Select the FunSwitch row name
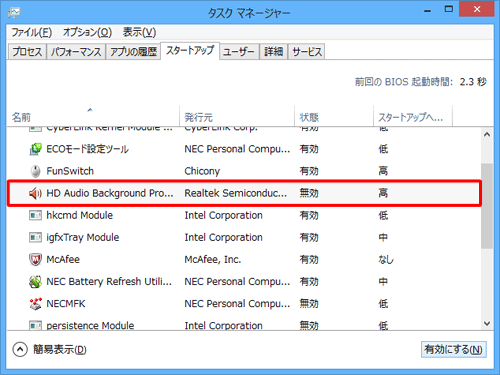The image size is (500, 375). pos(70,171)
